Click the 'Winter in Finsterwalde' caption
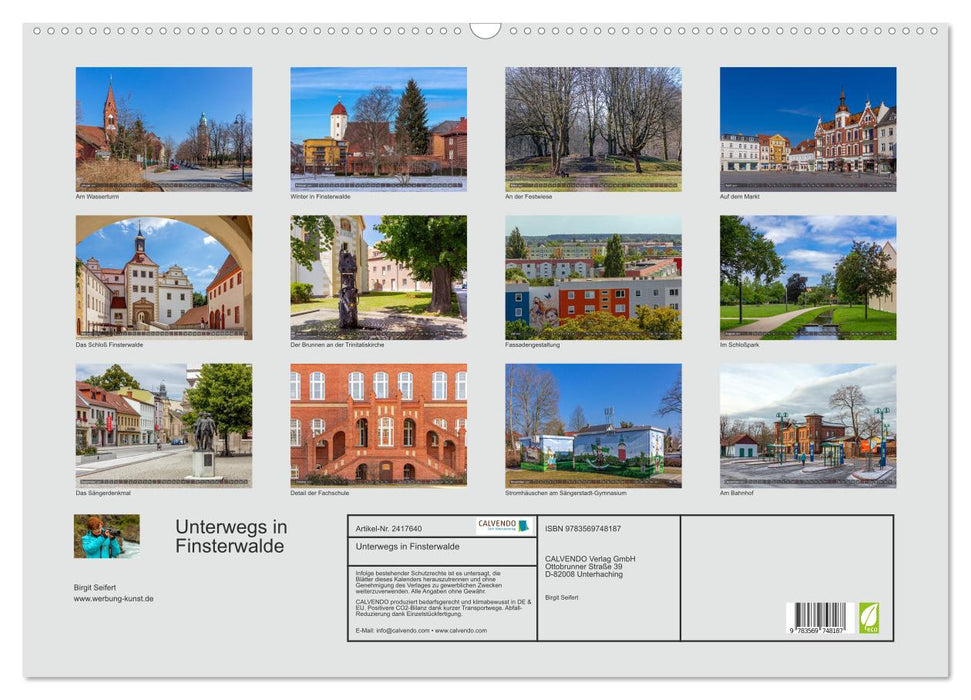 320,196
